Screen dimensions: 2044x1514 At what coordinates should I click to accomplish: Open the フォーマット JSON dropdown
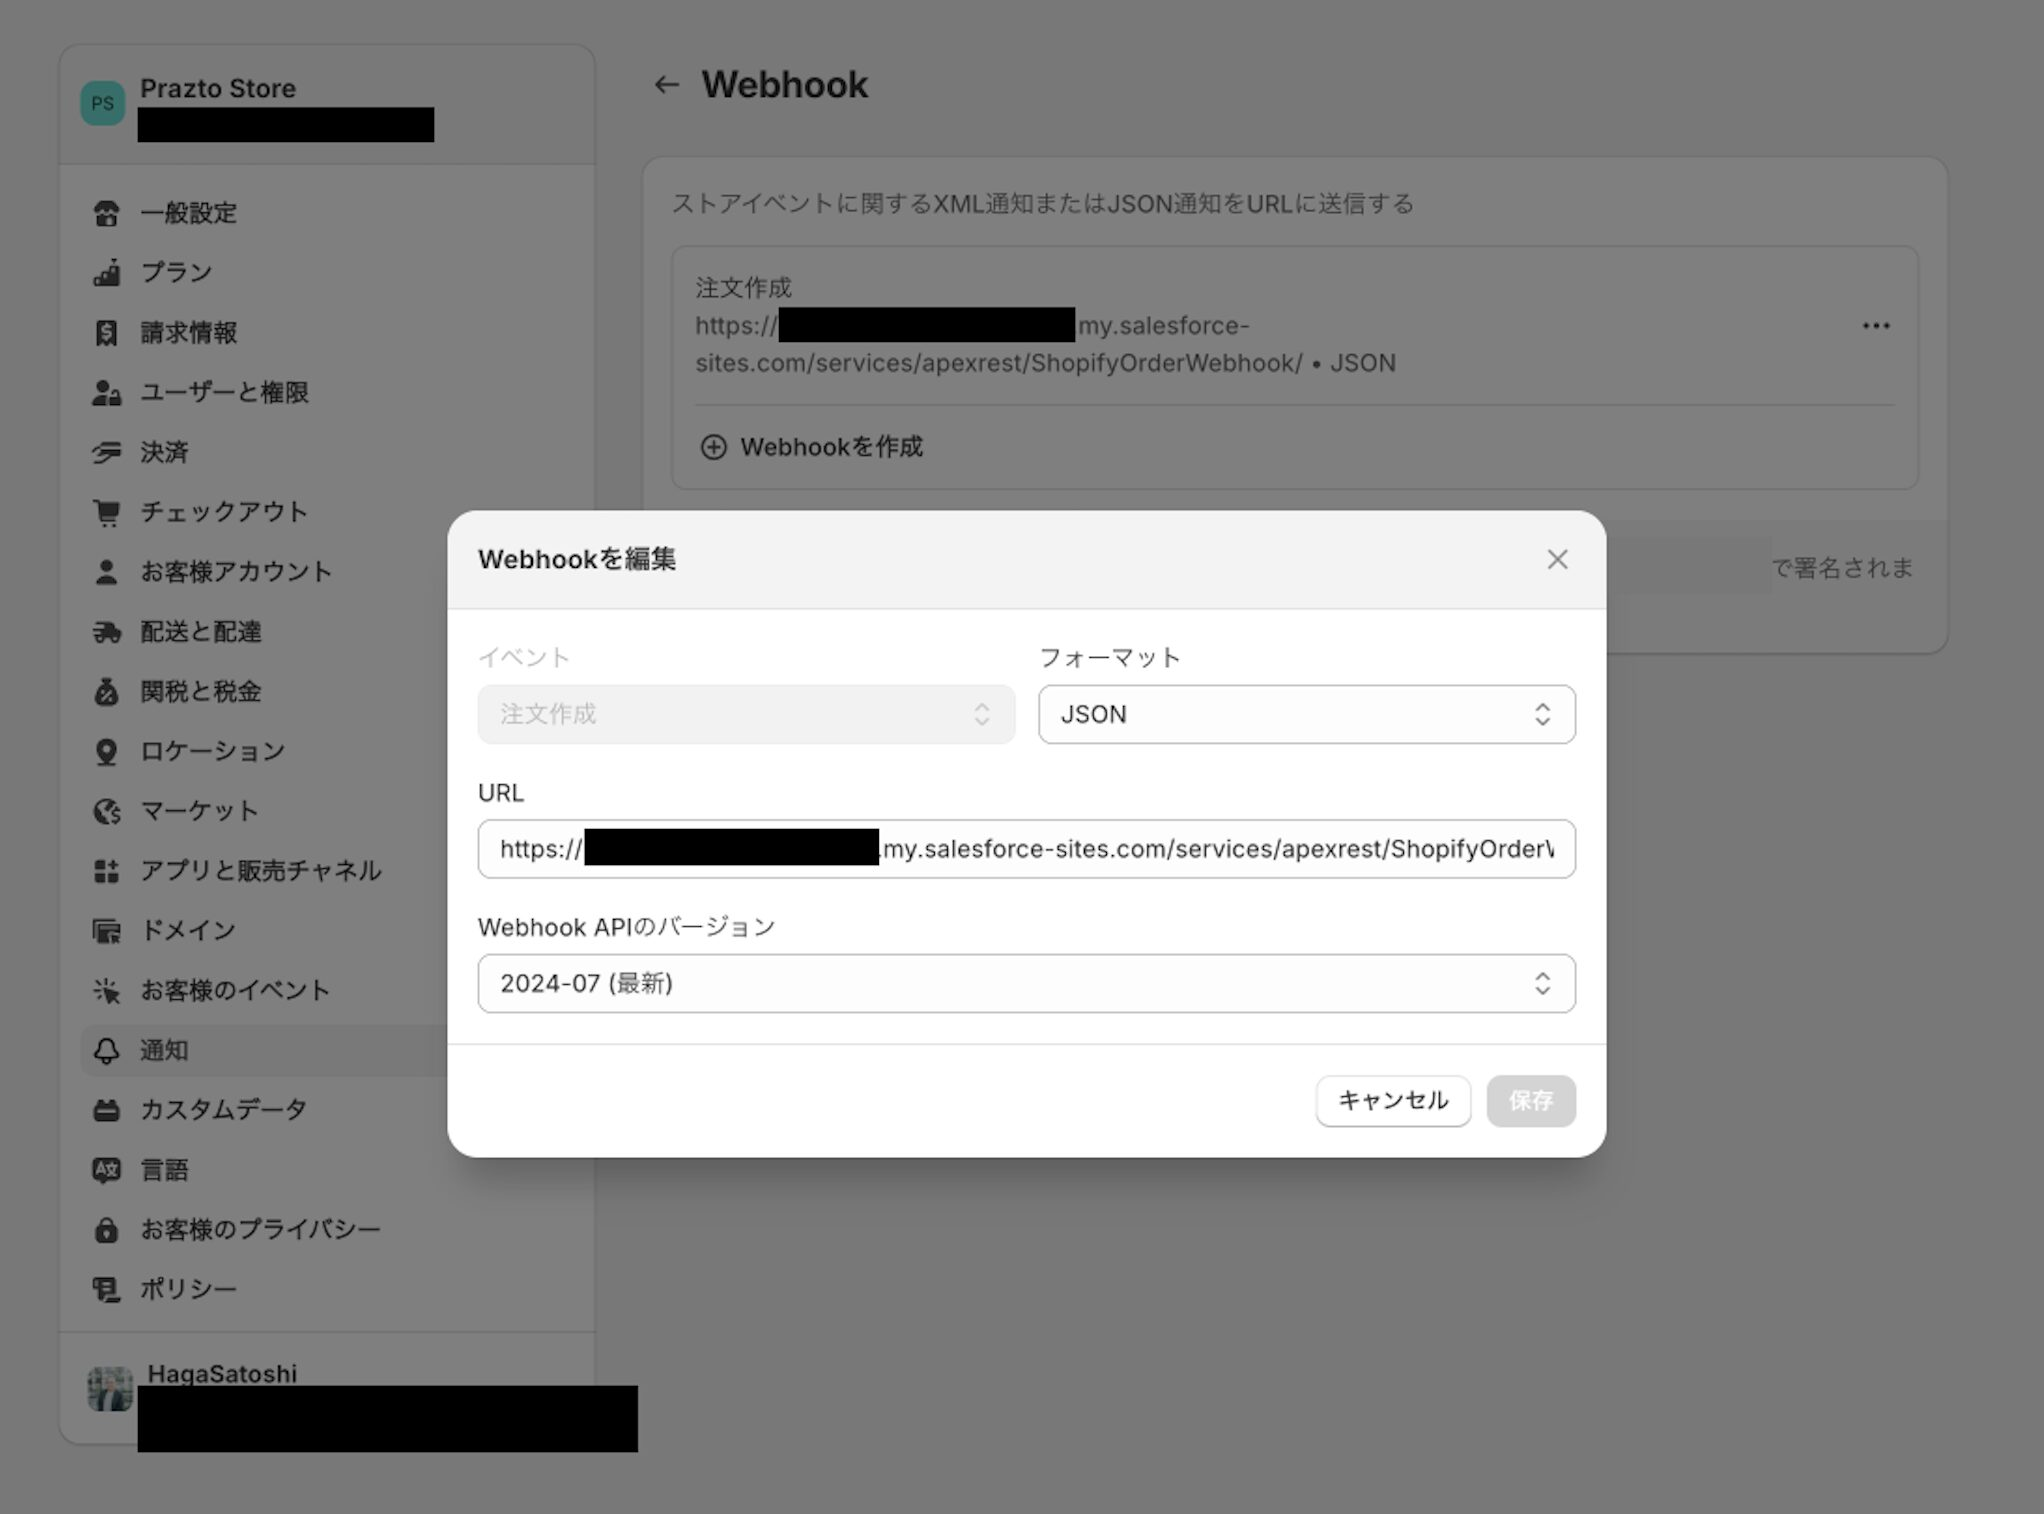click(1306, 714)
